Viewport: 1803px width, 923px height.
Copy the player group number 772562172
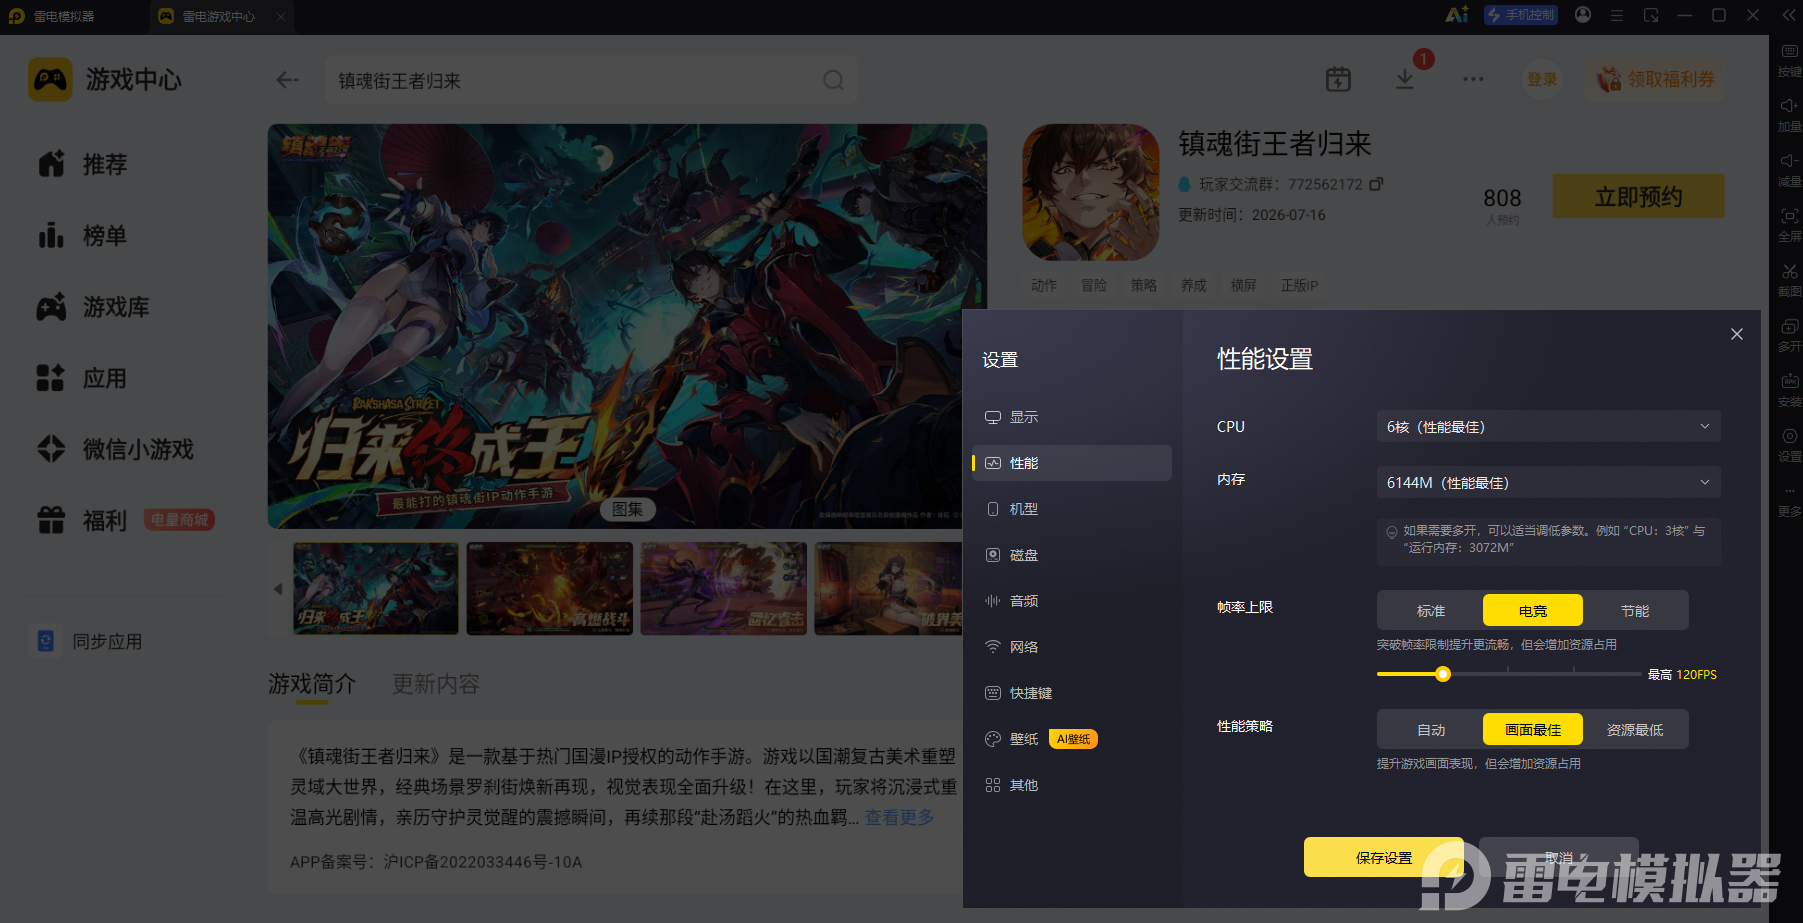coord(1376,184)
